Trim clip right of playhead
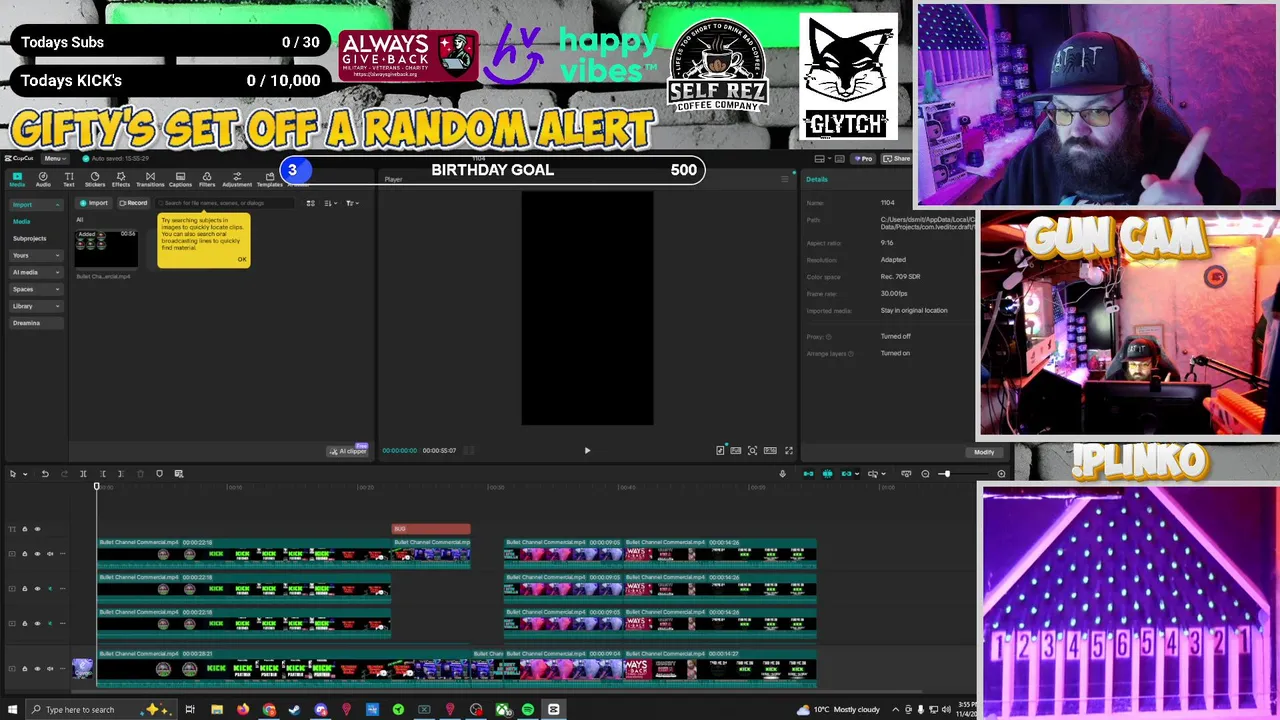1280x720 pixels. (x=121, y=474)
